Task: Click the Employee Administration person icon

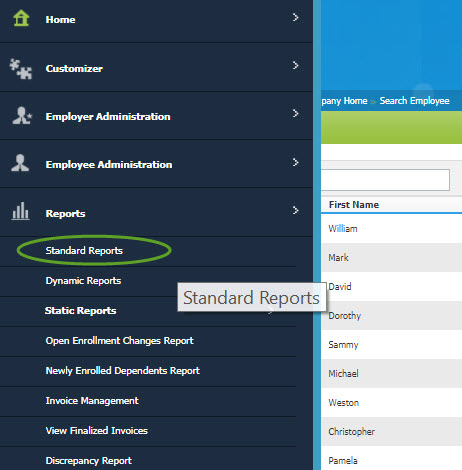Action: click(20, 163)
